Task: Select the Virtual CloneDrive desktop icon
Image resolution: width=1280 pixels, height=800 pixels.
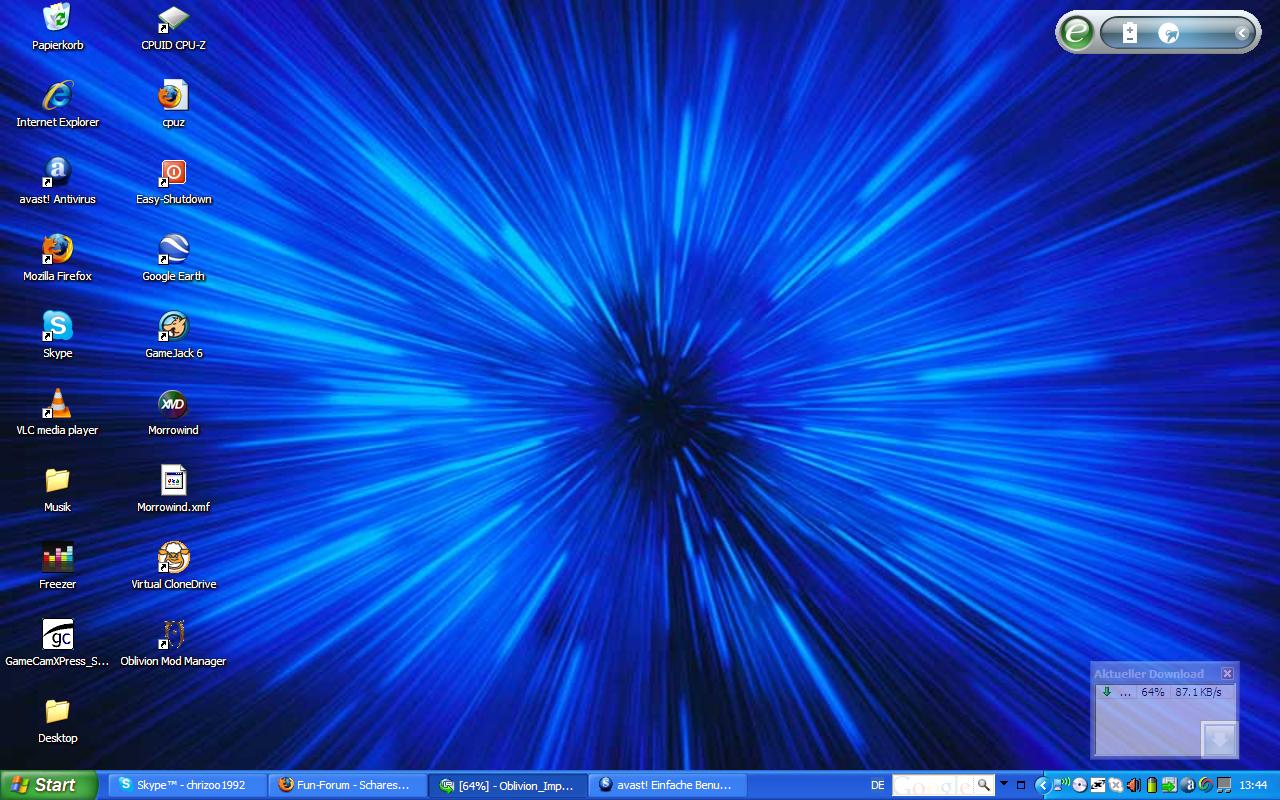Action: 173,558
